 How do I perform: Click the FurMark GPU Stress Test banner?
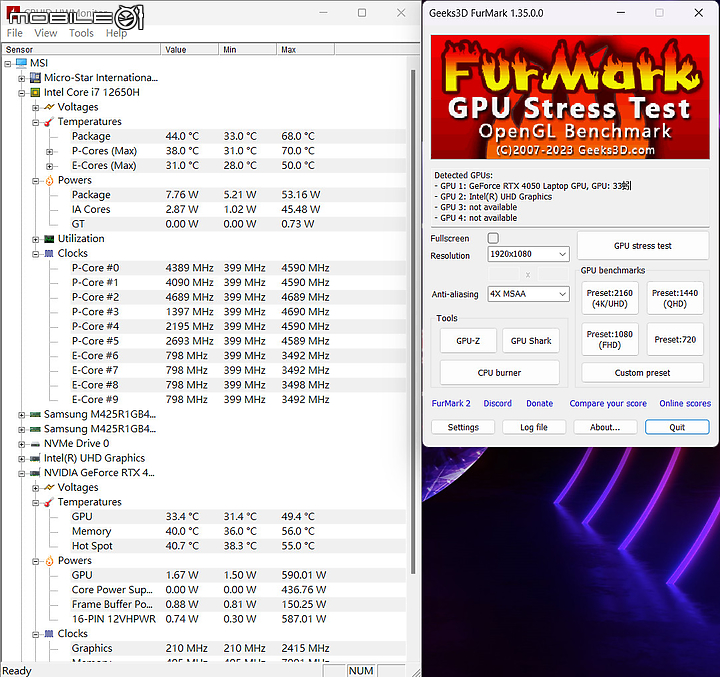tap(570, 97)
